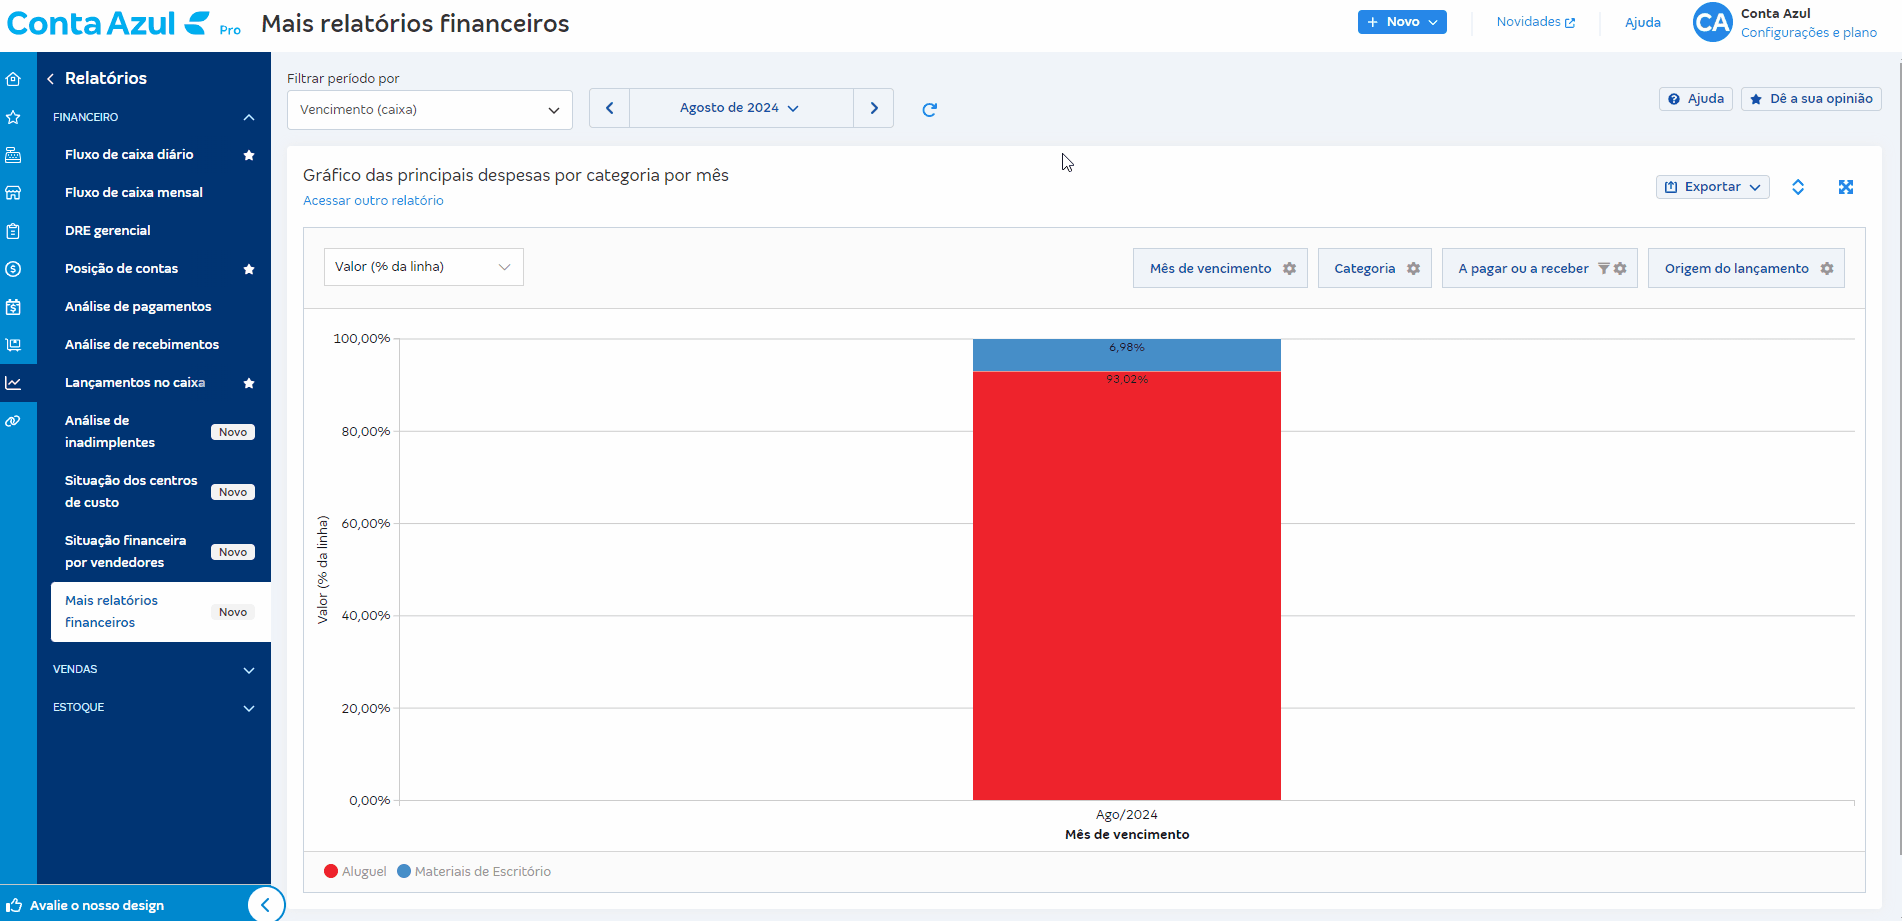Go to next month with right arrow
This screenshot has height=921, width=1902.
[873, 108]
